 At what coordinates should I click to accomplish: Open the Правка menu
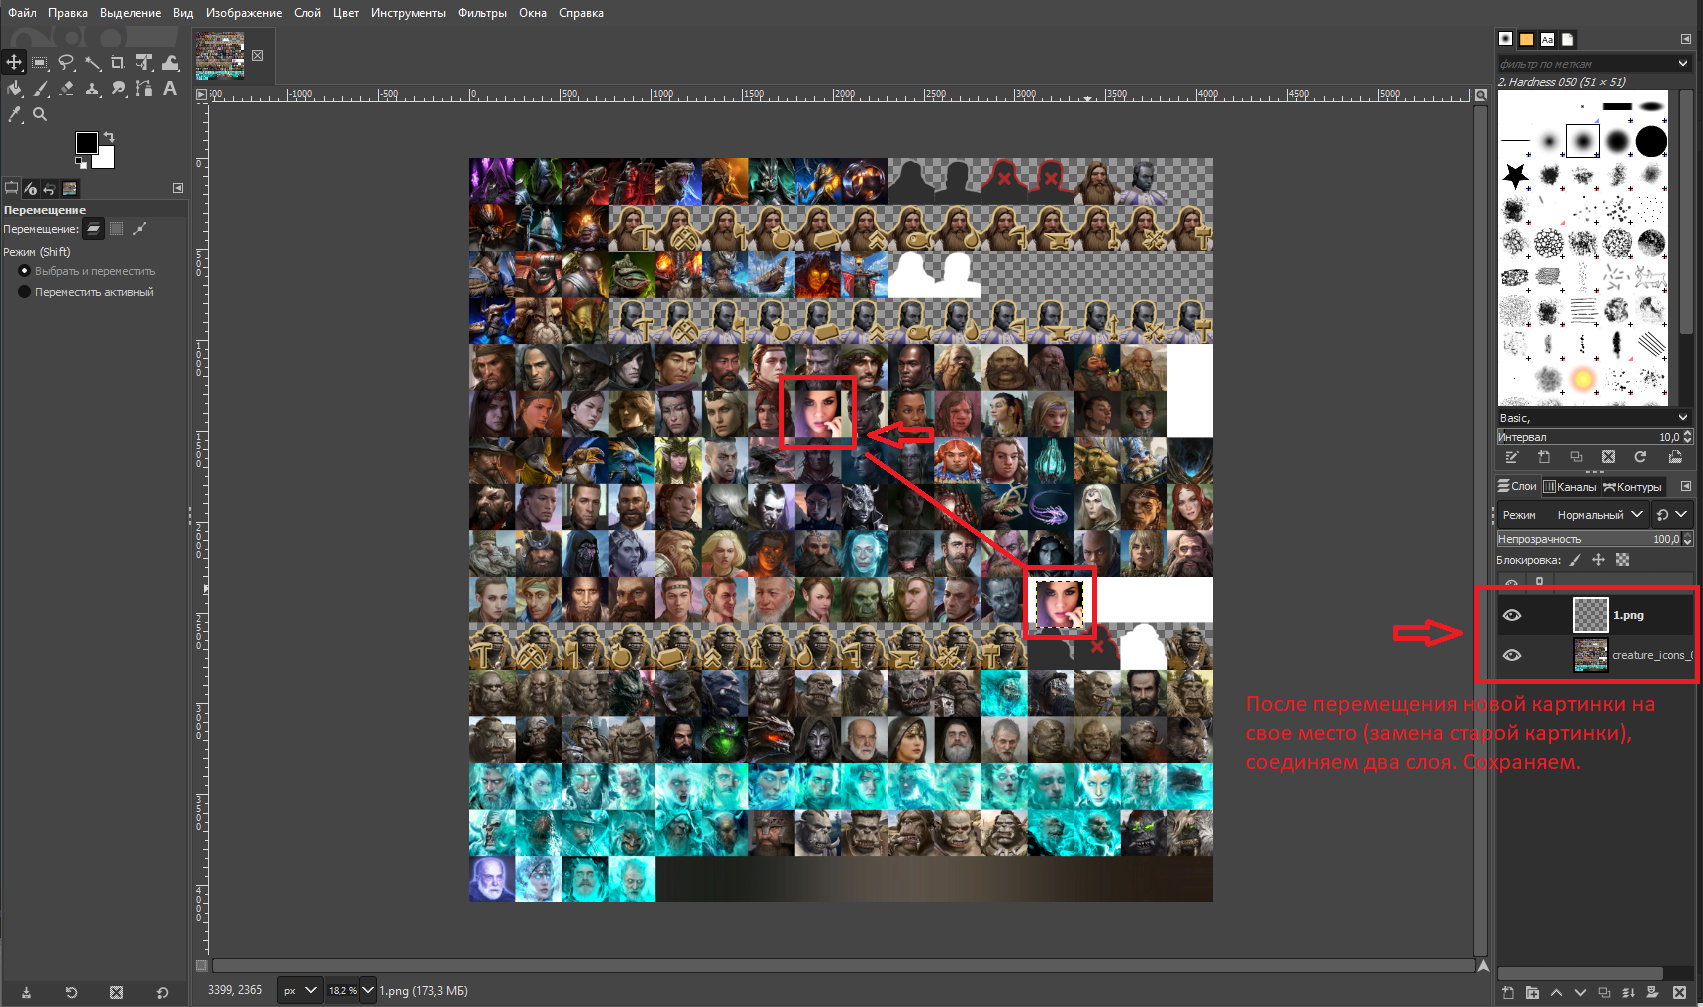click(x=68, y=13)
